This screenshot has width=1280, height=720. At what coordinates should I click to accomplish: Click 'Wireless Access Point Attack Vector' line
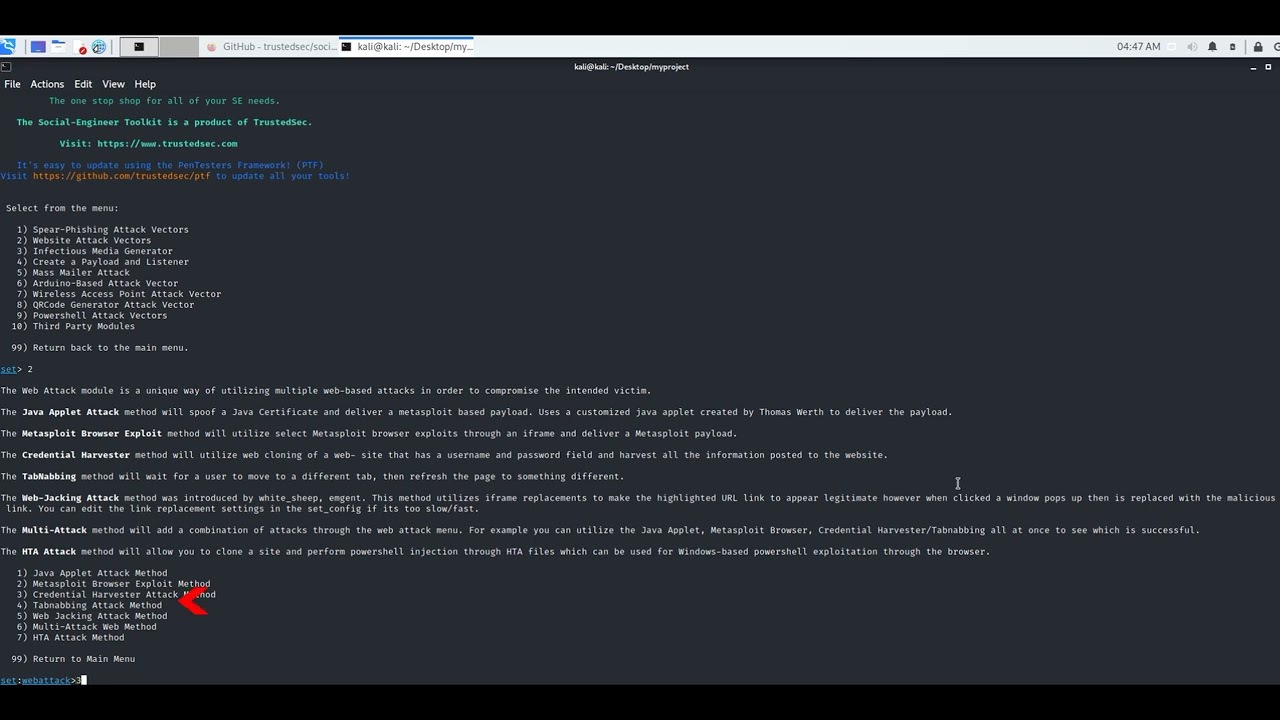click(x=118, y=294)
